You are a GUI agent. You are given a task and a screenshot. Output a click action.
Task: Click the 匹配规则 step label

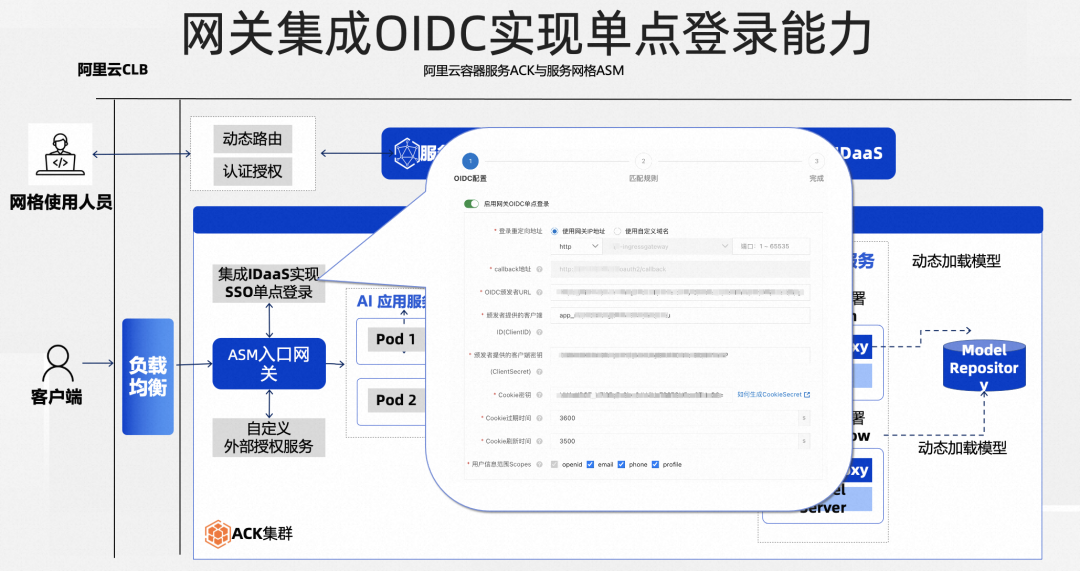[643, 178]
